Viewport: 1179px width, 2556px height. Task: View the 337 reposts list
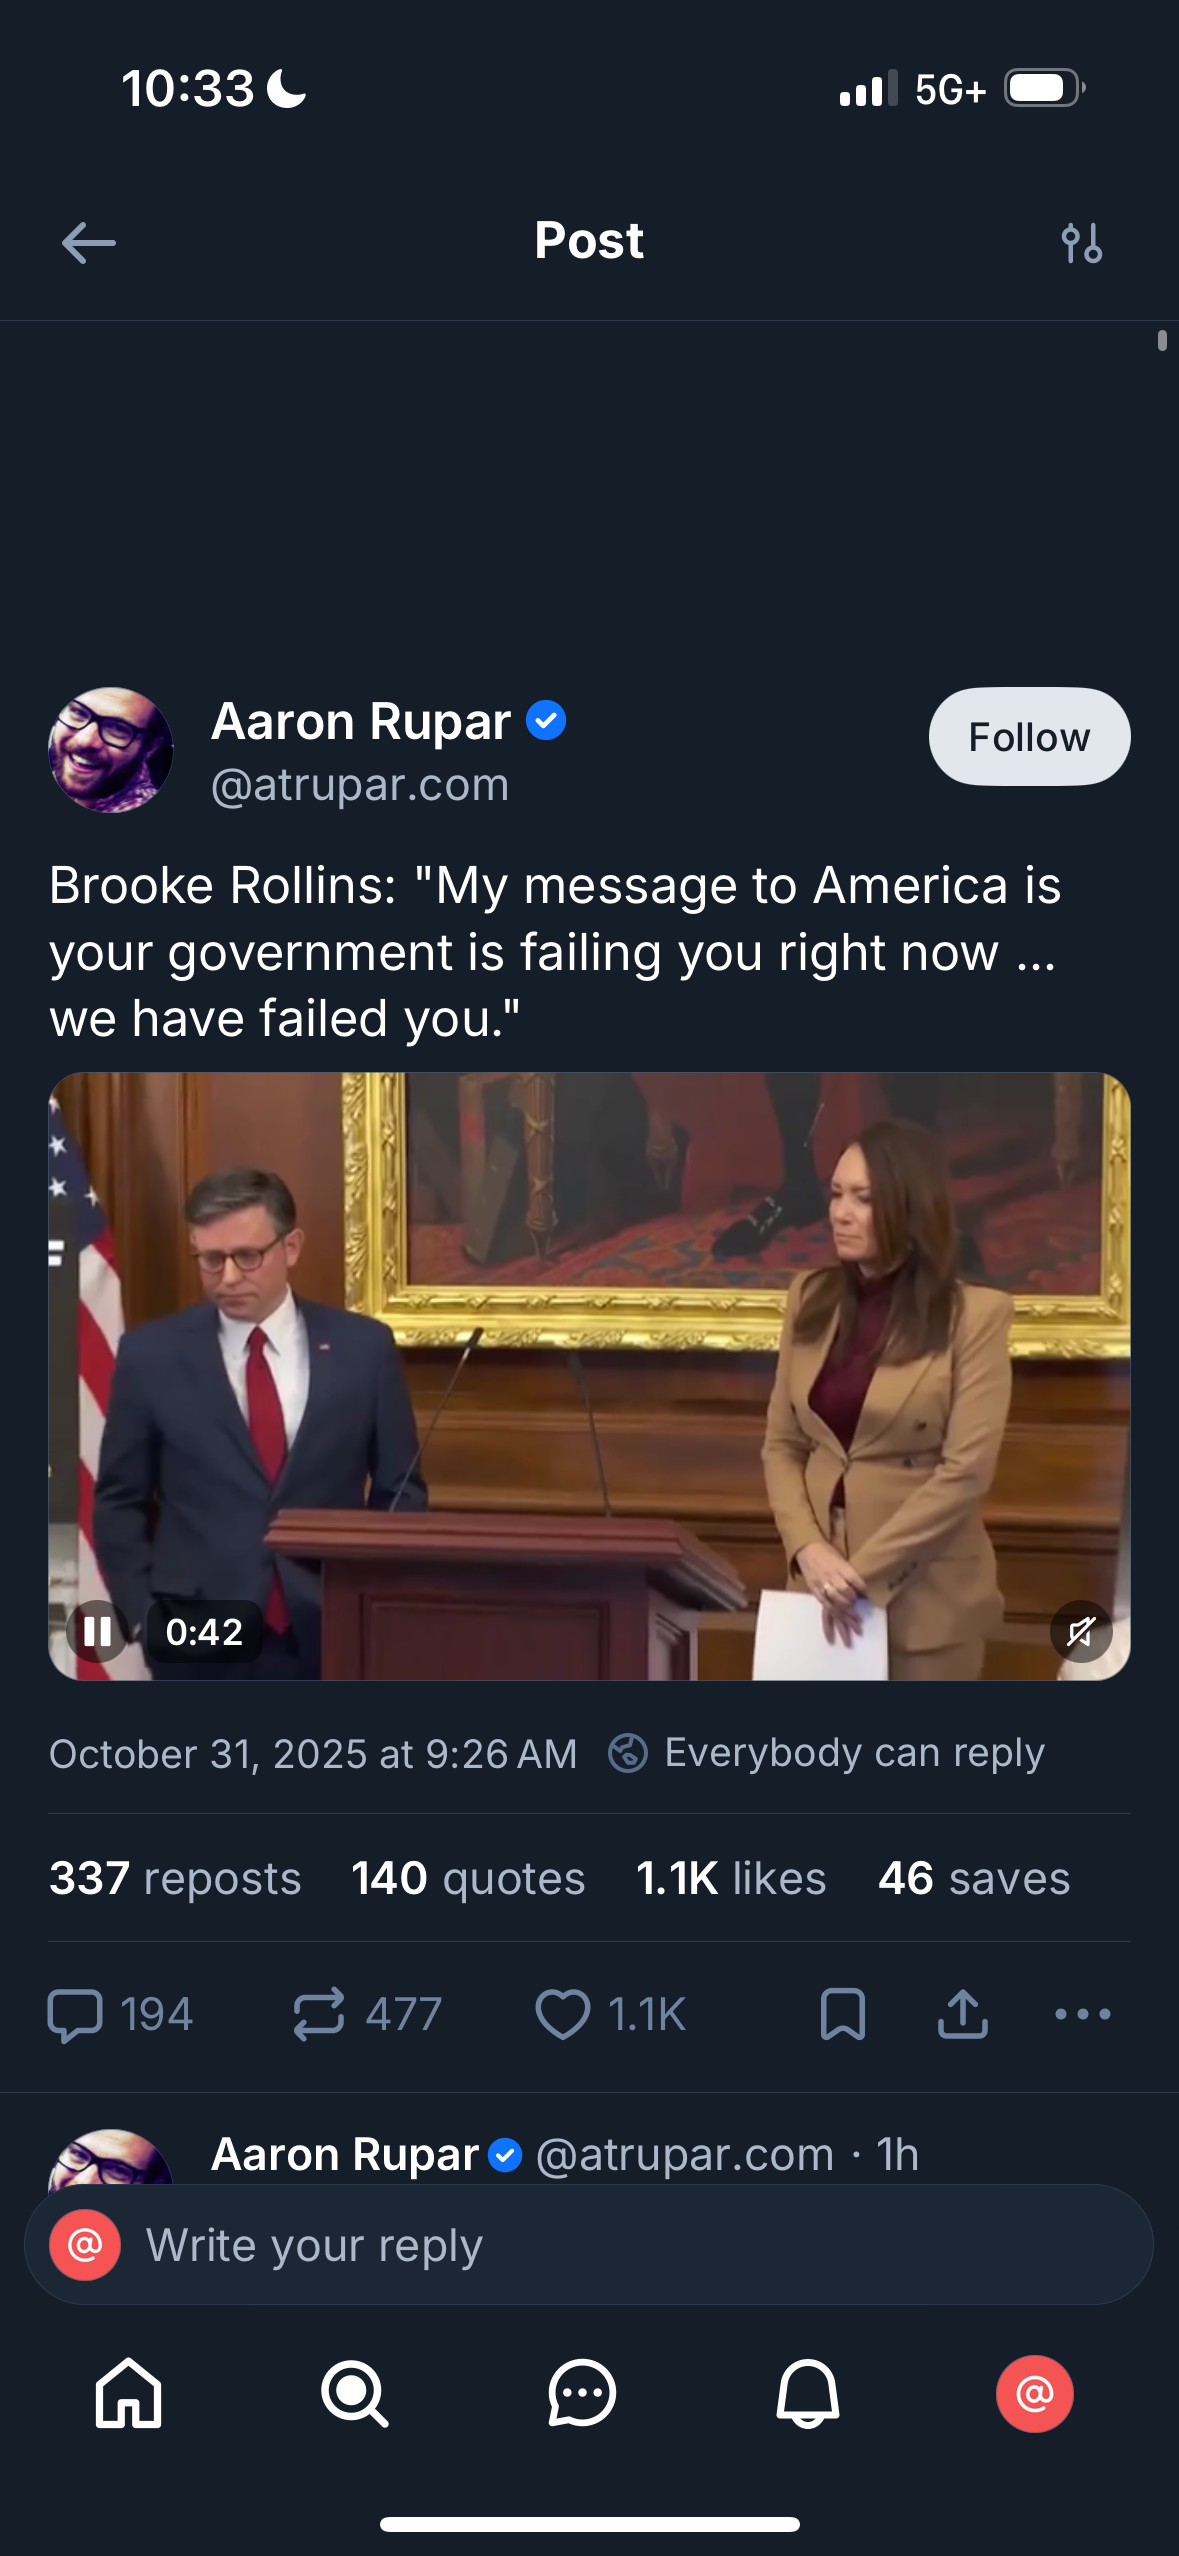coord(175,1878)
